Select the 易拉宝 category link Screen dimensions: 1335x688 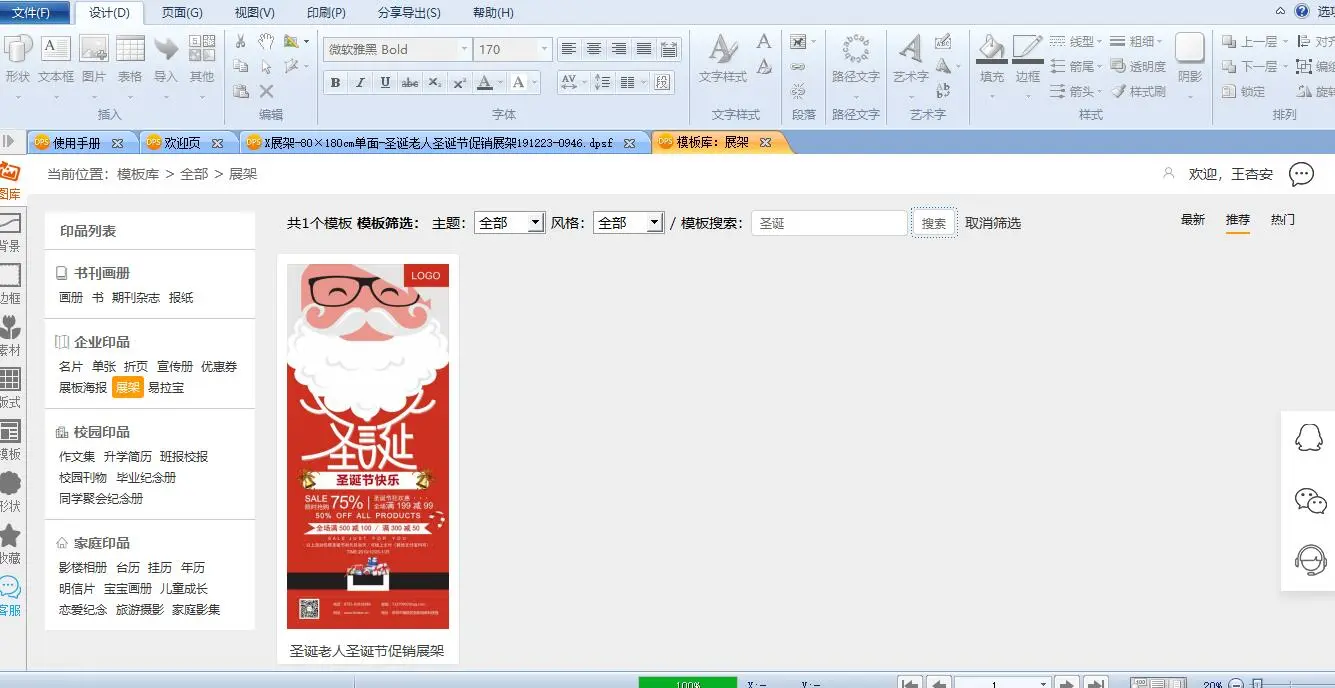point(166,387)
